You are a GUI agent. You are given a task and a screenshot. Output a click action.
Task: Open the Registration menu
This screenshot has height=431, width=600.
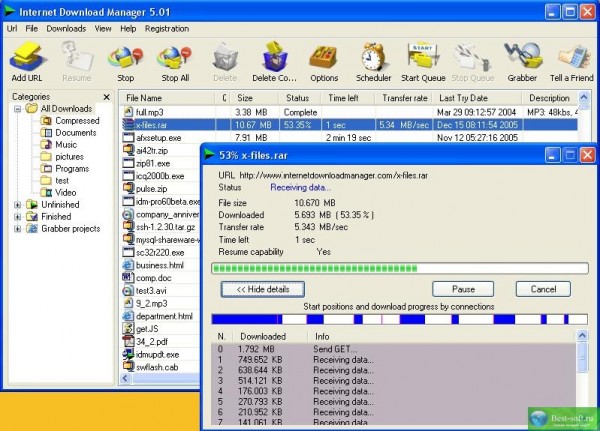pyautogui.click(x=167, y=29)
